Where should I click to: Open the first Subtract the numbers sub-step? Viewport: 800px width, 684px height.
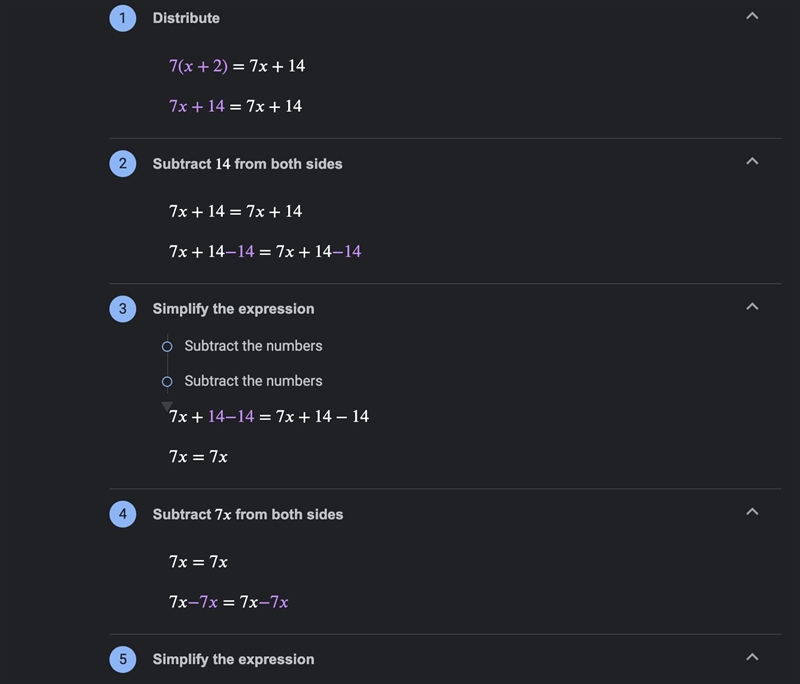coord(253,346)
